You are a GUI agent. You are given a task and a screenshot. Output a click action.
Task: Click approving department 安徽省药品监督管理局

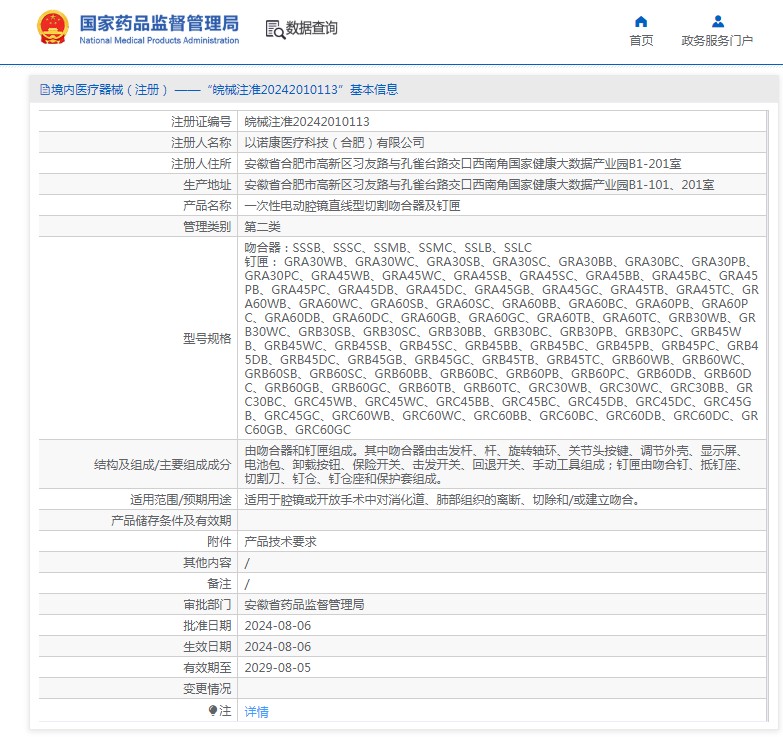pos(304,605)
